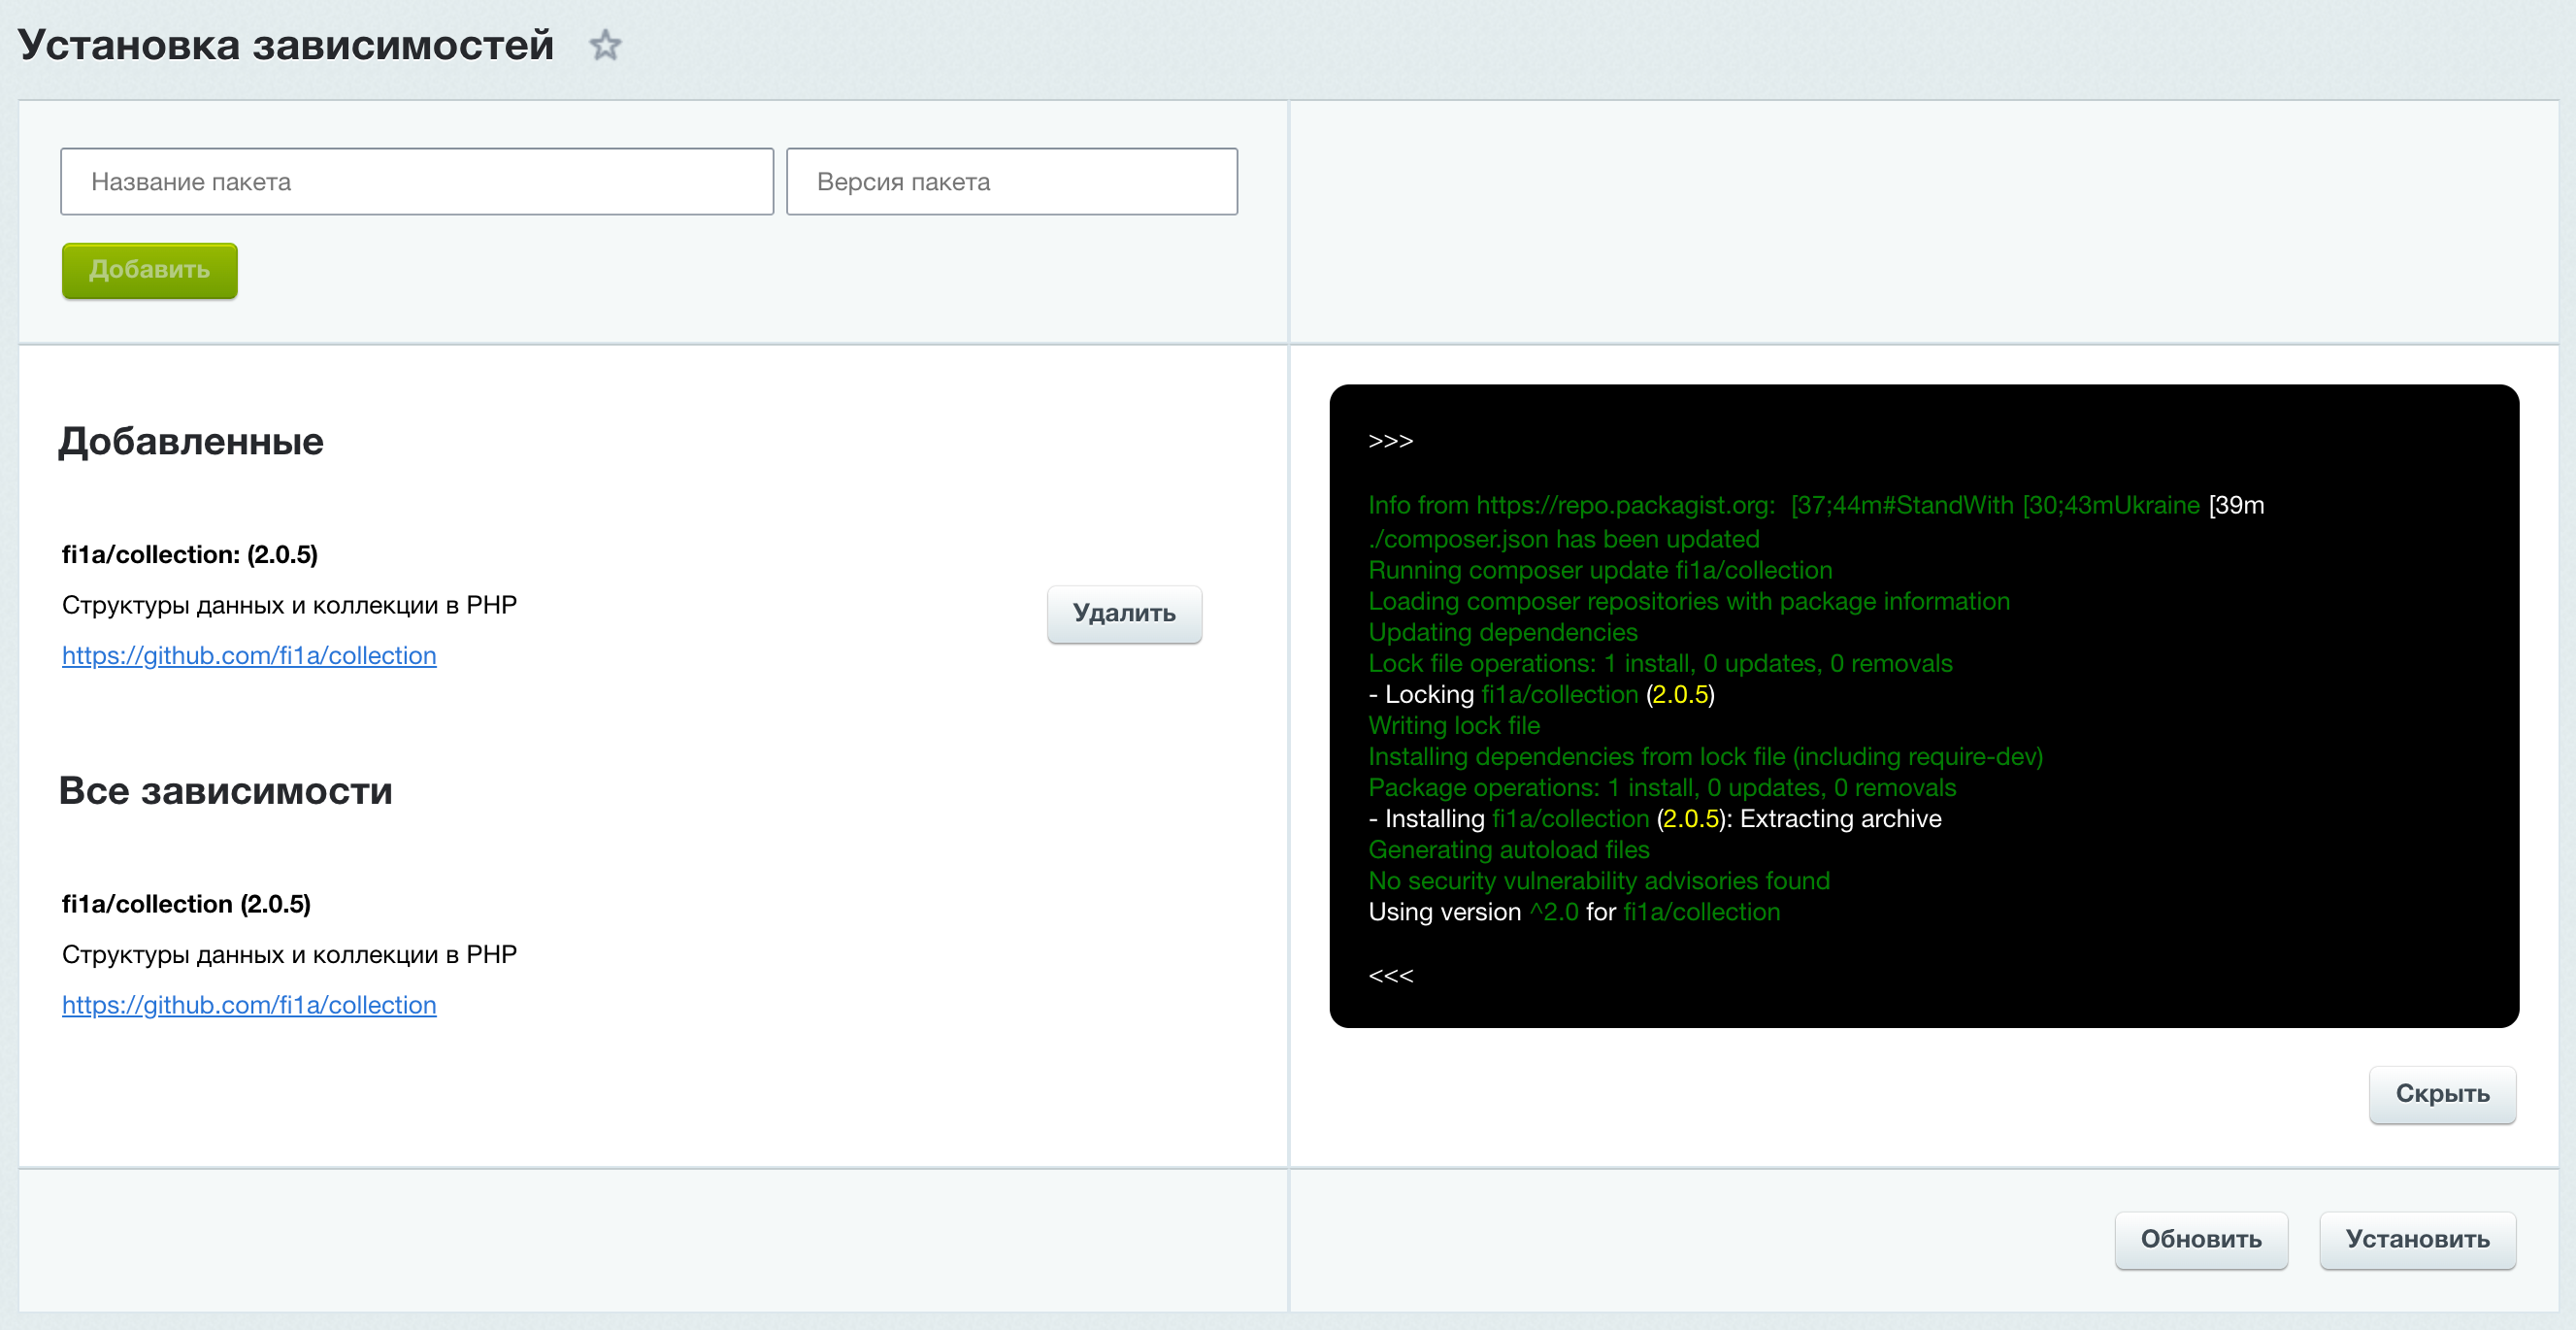Hide the console with Скрыть button
This screenshot has width=2576, height=1330.
[x=2441, y=1093]
